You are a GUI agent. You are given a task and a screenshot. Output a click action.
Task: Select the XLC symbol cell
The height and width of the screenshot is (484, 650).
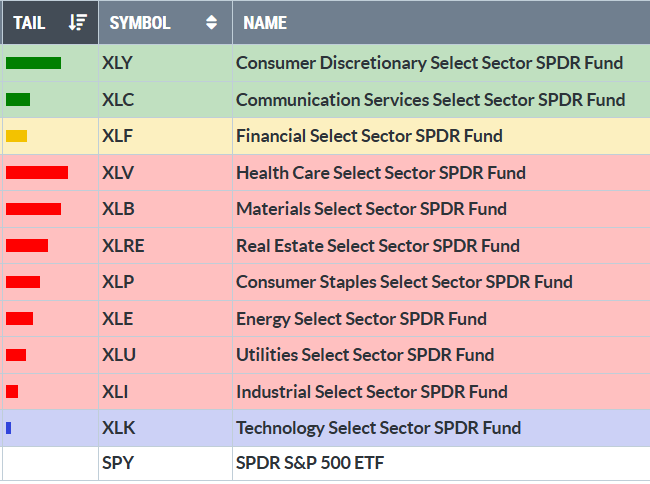click(117, 99)
